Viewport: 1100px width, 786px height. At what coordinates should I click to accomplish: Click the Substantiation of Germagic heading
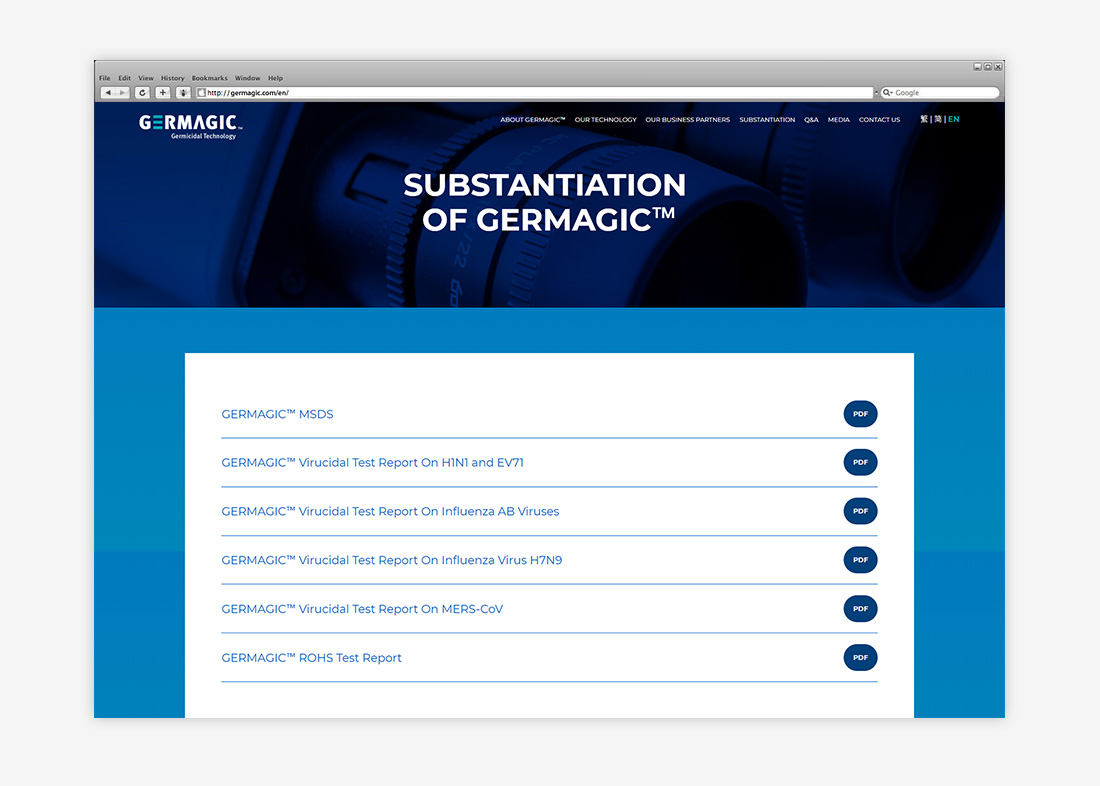tap(545, 203)
